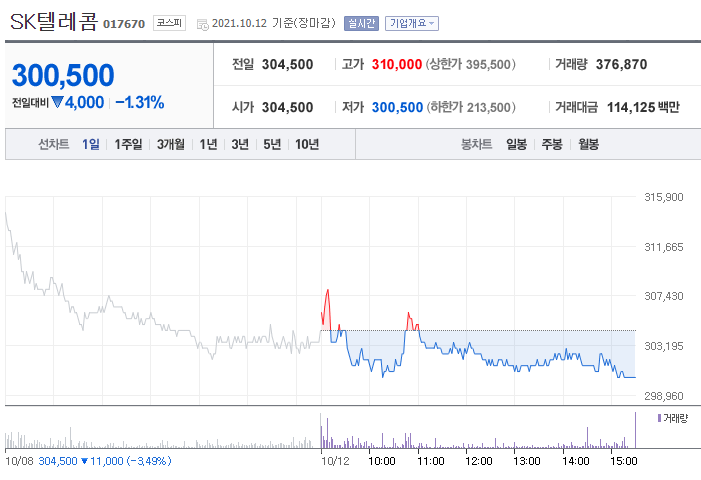Click the -1.31% change rate
Screen dimensions: 701x480
(x=140, y=103)
